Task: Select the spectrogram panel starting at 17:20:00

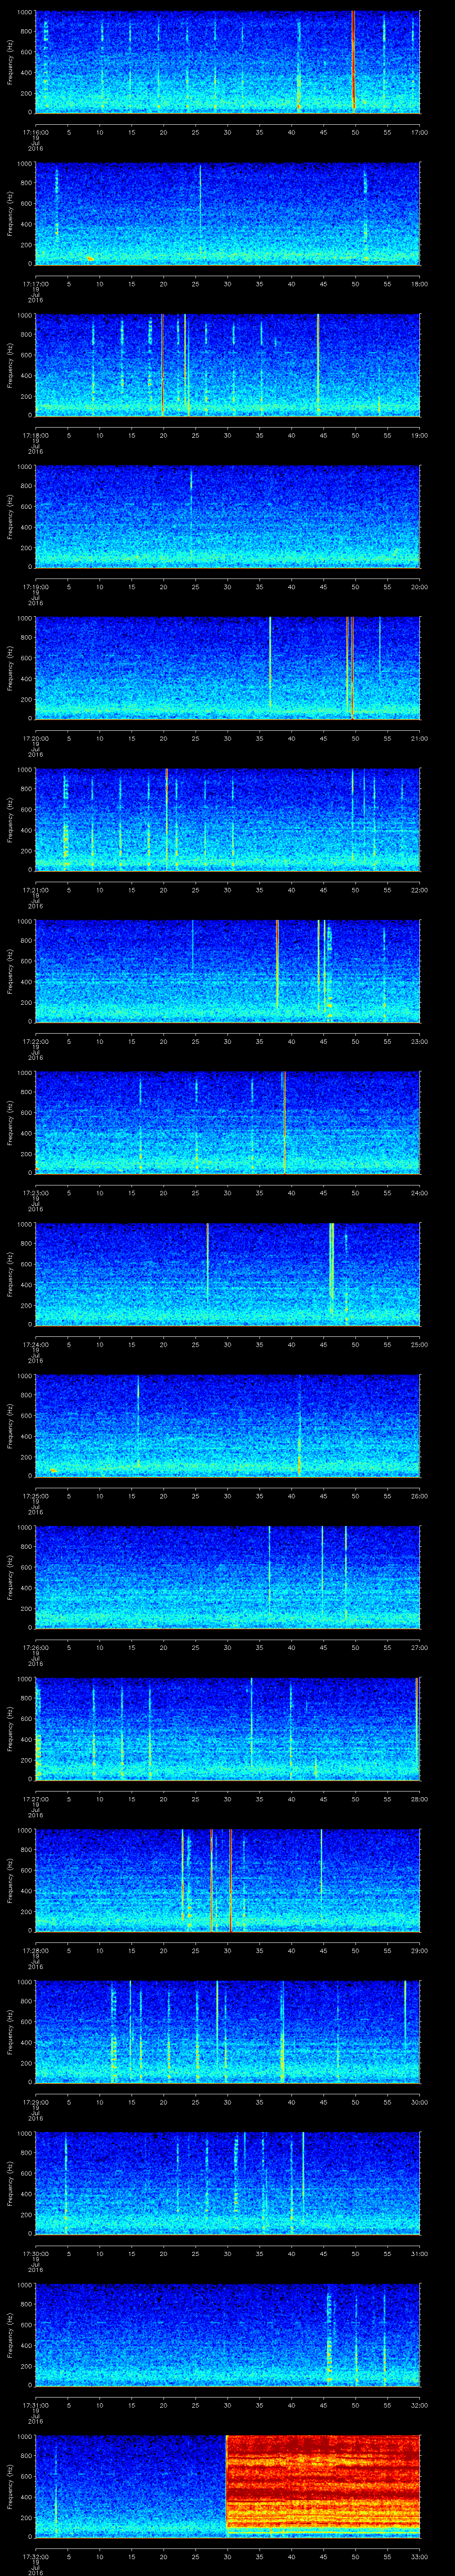Action: pos(227,668)
